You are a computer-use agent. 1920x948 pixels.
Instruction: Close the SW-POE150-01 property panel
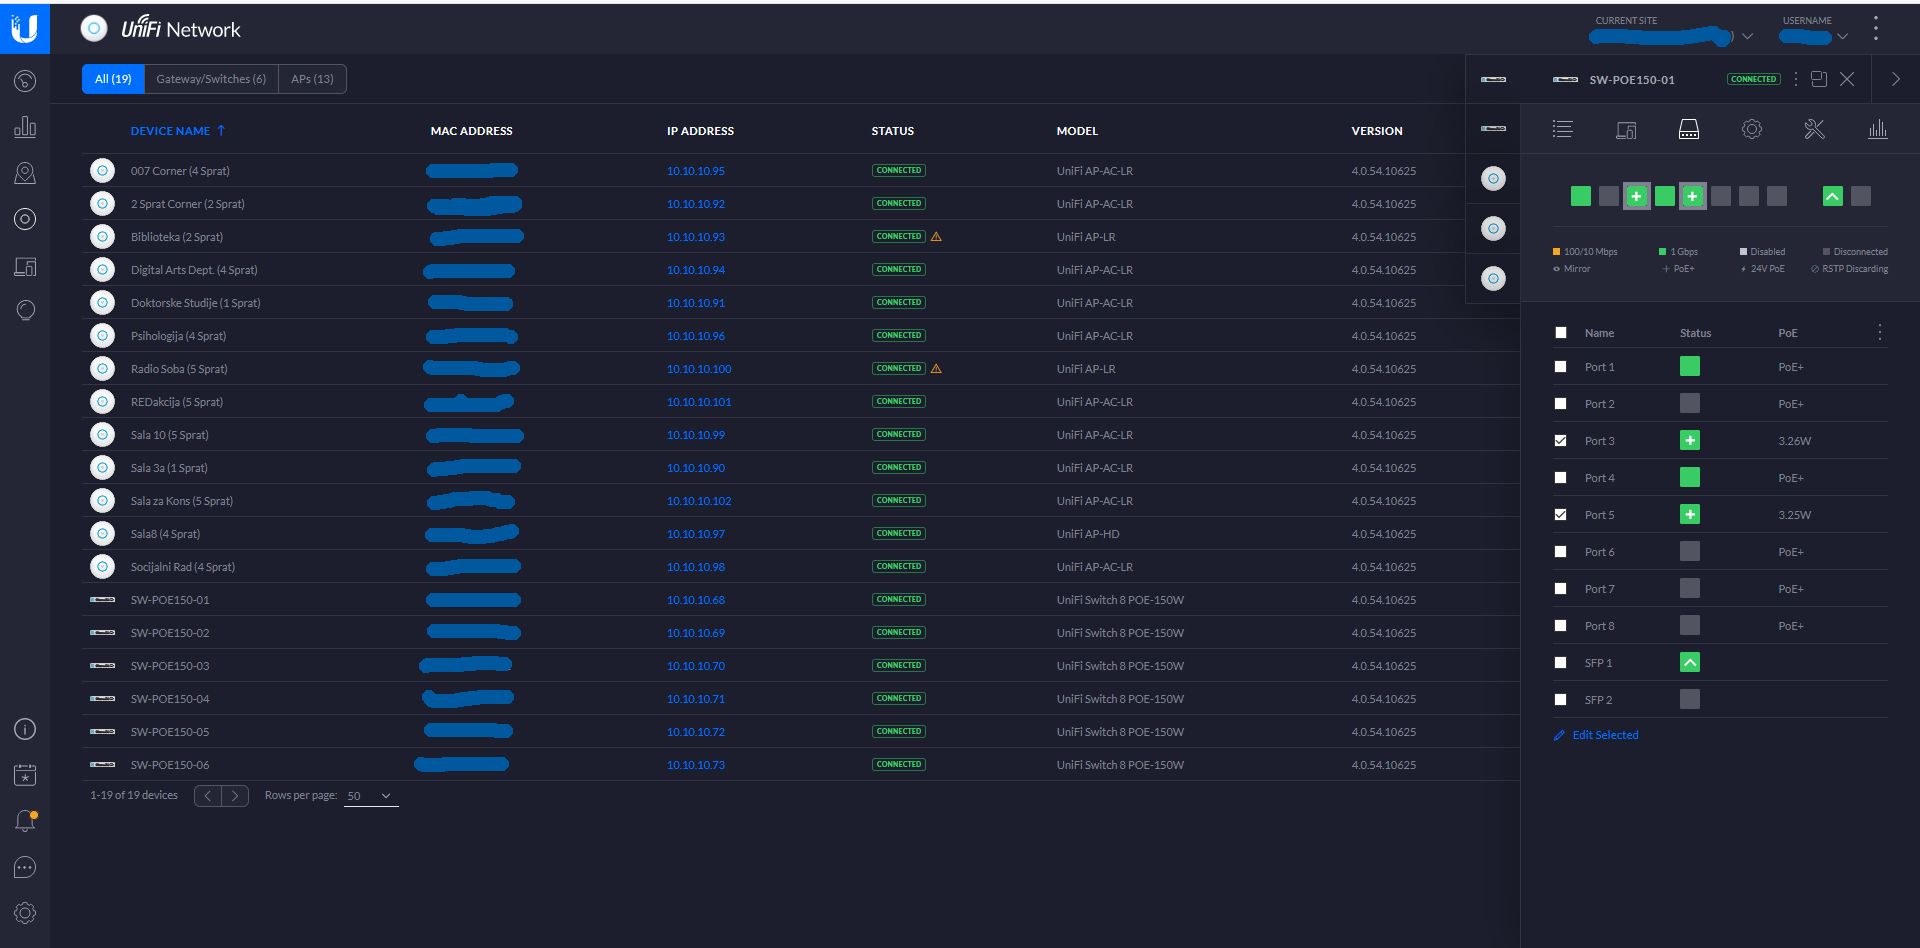click(x=1847, y=79)
